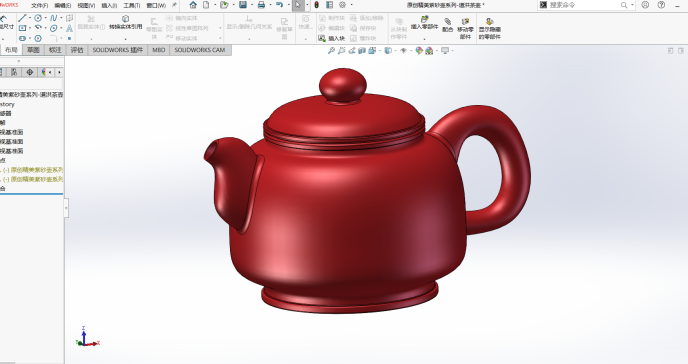This screenshot has width=688, height=364.
Task: Go to the Home welcome icon
Action: [x=193, y=5]
